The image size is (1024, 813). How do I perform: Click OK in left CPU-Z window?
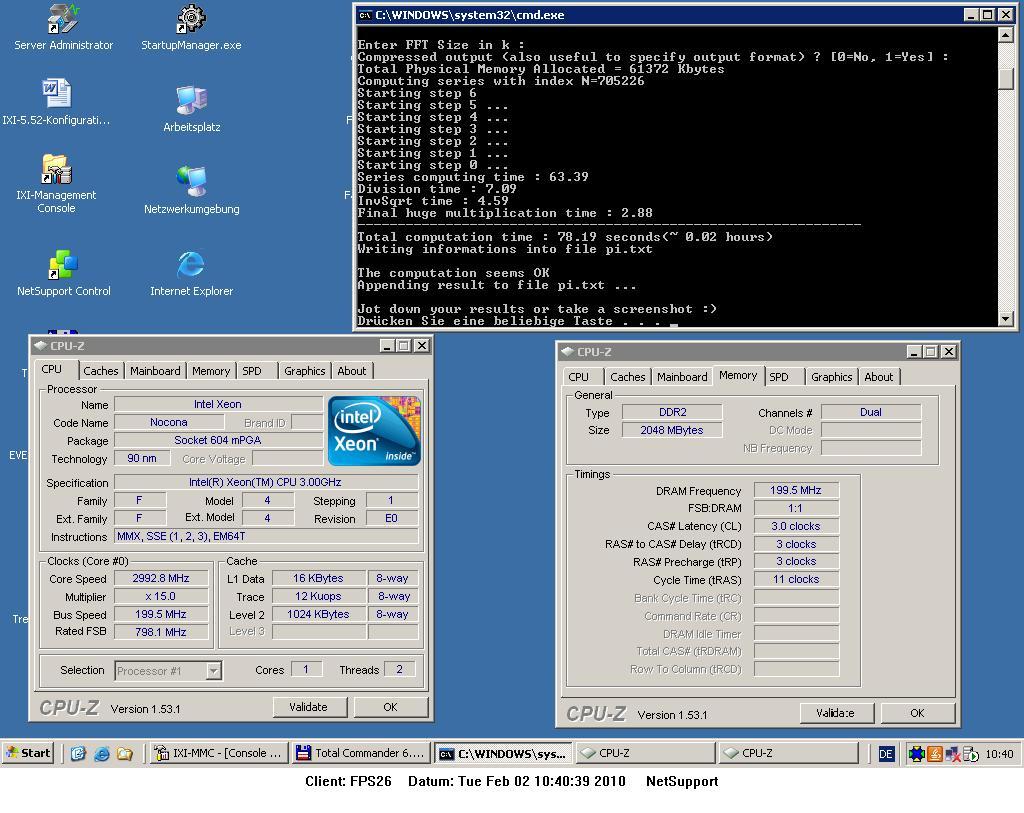click(390, 707)
